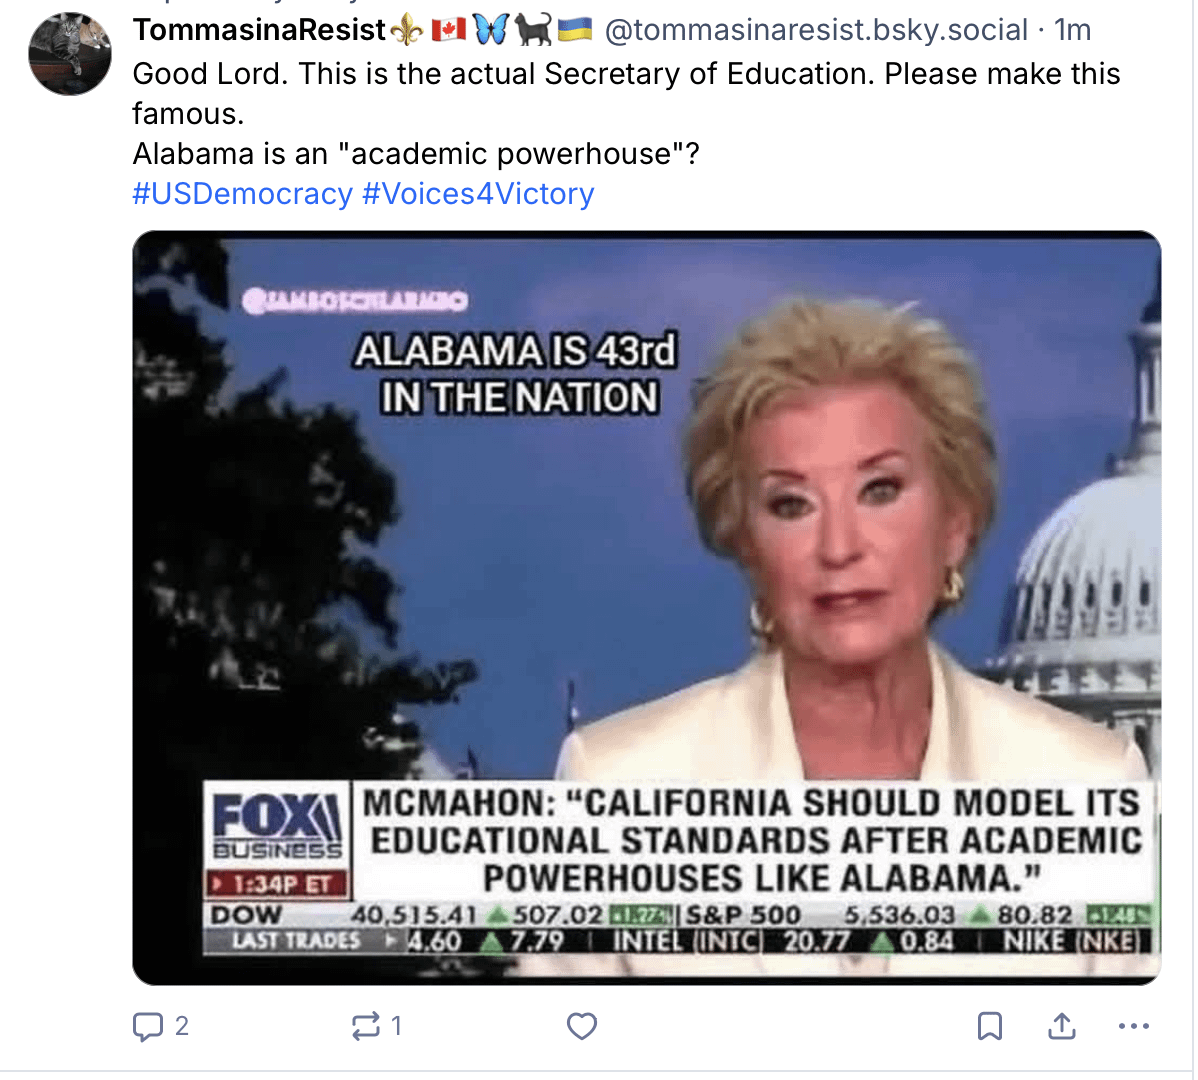Screen dimensions: 1198x1080
Task: Open the #USDemocracy hashtag
Action: tap(242, 194)
